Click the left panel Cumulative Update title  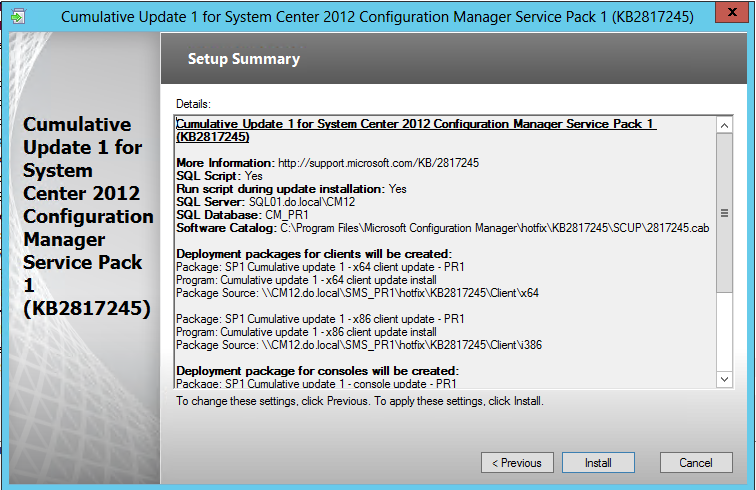87,216
